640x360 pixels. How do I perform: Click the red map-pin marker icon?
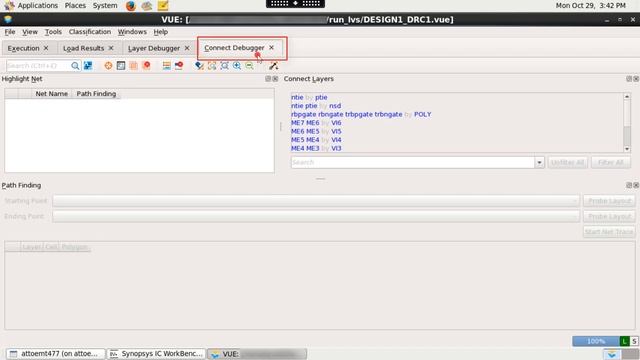coord(147,66)
